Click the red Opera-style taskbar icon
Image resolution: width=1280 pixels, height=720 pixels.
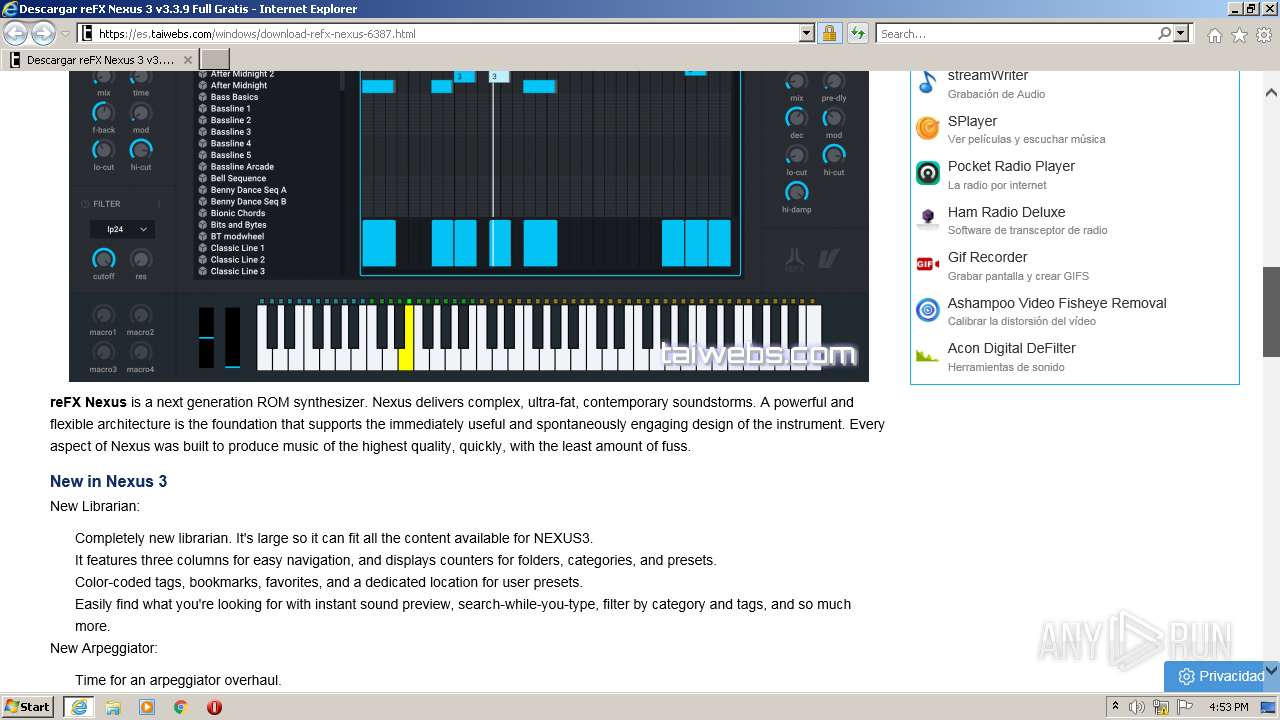pyautogui.click(x=214, y=707)
